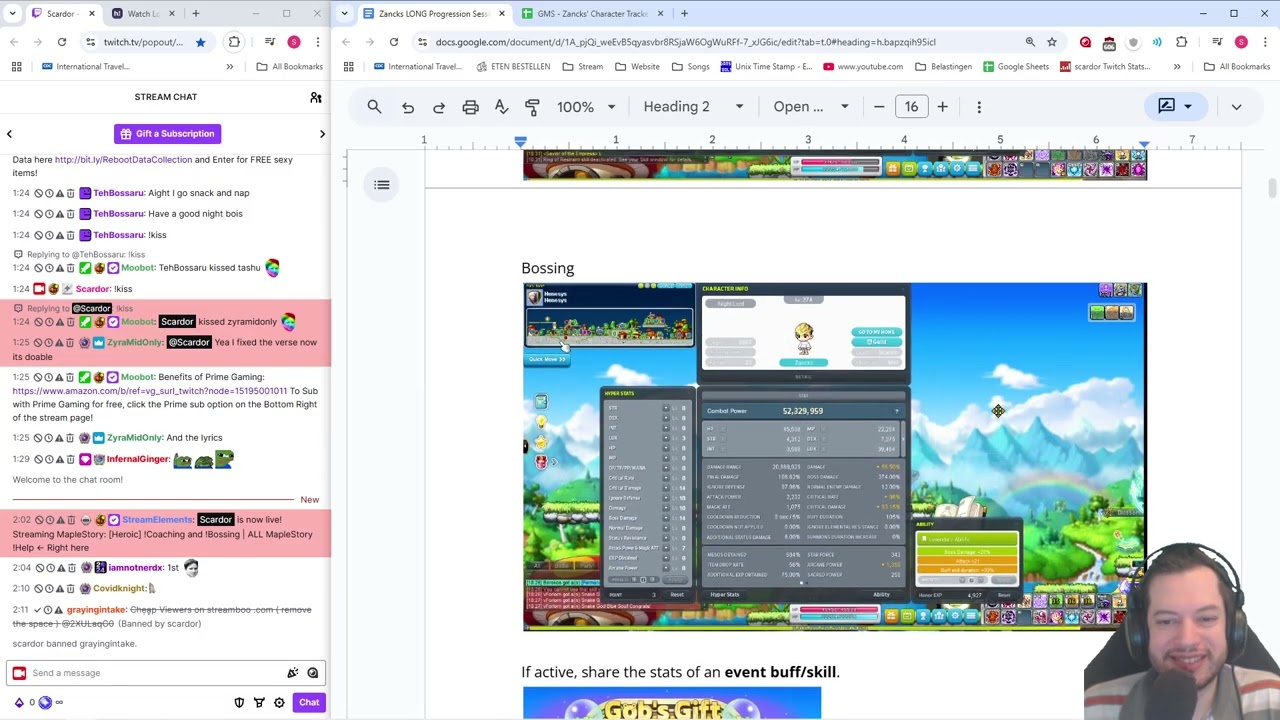Open Extensions menu in Twitch window
1280x720 pixels.
234,42
